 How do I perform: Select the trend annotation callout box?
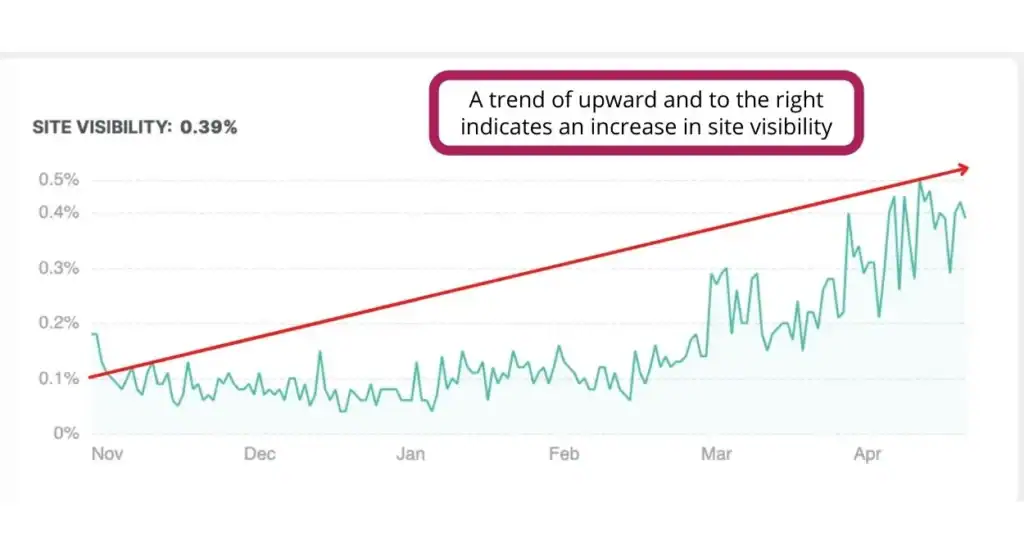[x=647, y=113]
